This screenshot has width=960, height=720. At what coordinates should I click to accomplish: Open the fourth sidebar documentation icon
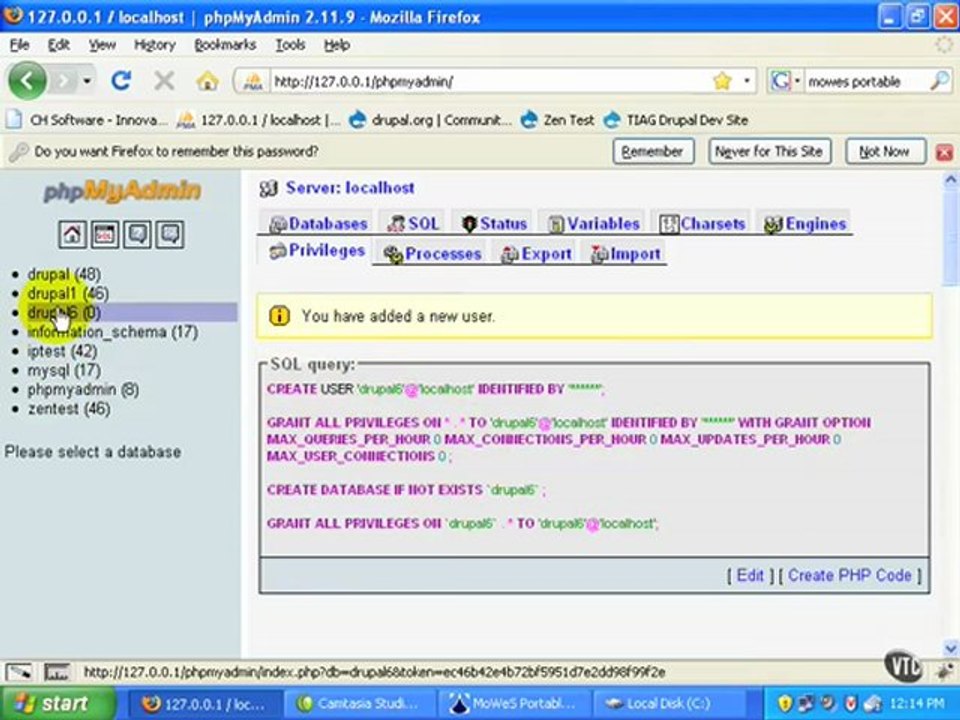point(170,234)
